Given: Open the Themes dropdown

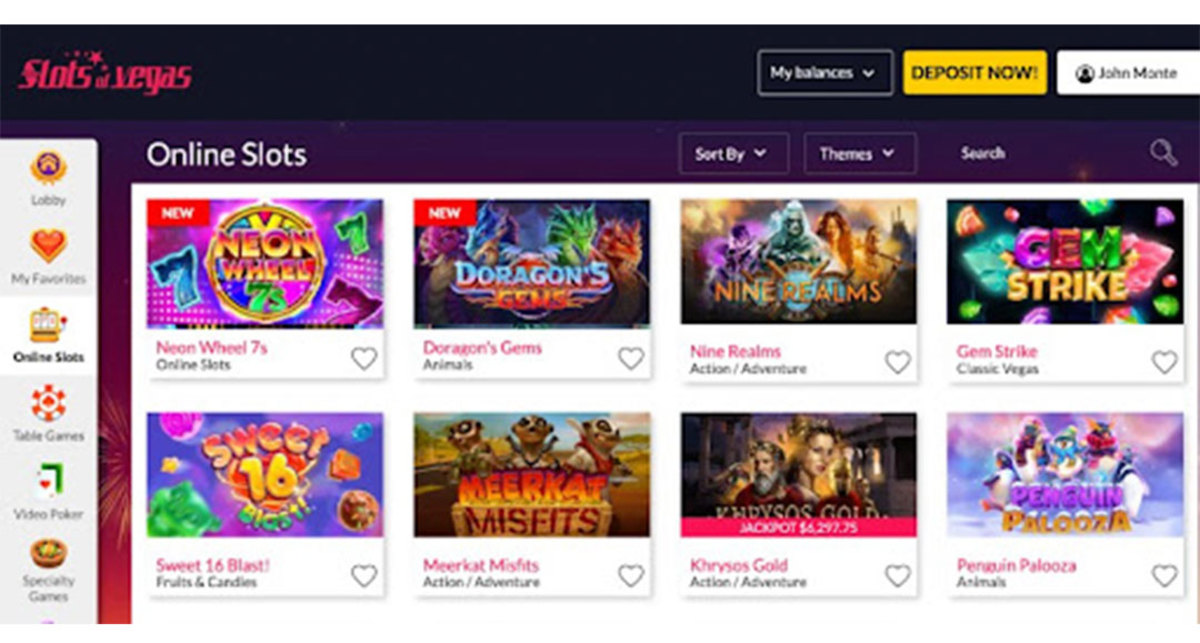Looking at the screenshot, I should (x=860, y=154).
